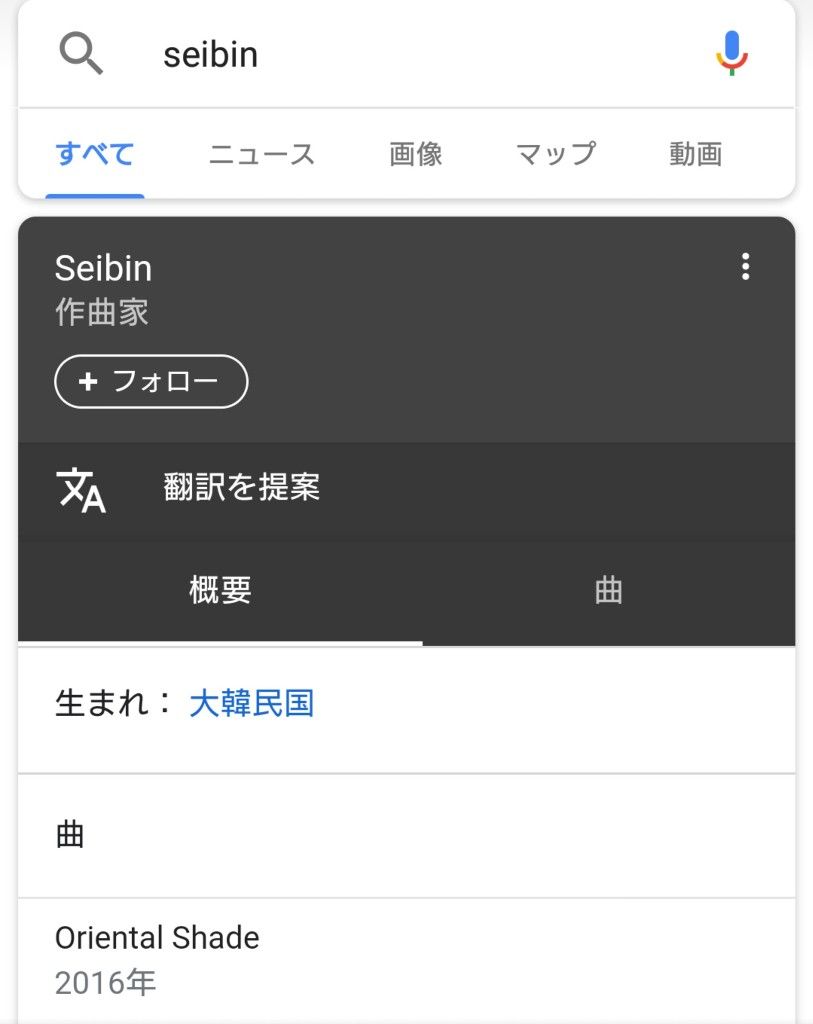Focus the search field containing 'seibin'
This screenshot has width=813, height=1024.
click(406, 54)
